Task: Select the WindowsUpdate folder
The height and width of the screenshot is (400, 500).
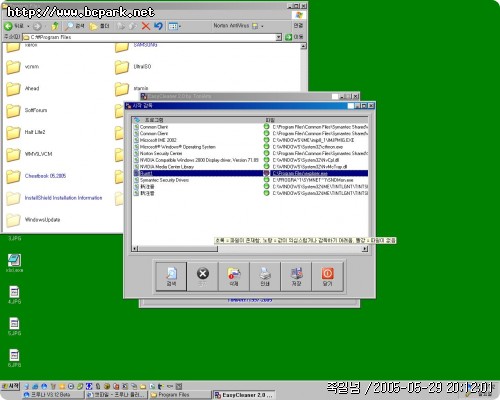Action: [x=33, y=220]
